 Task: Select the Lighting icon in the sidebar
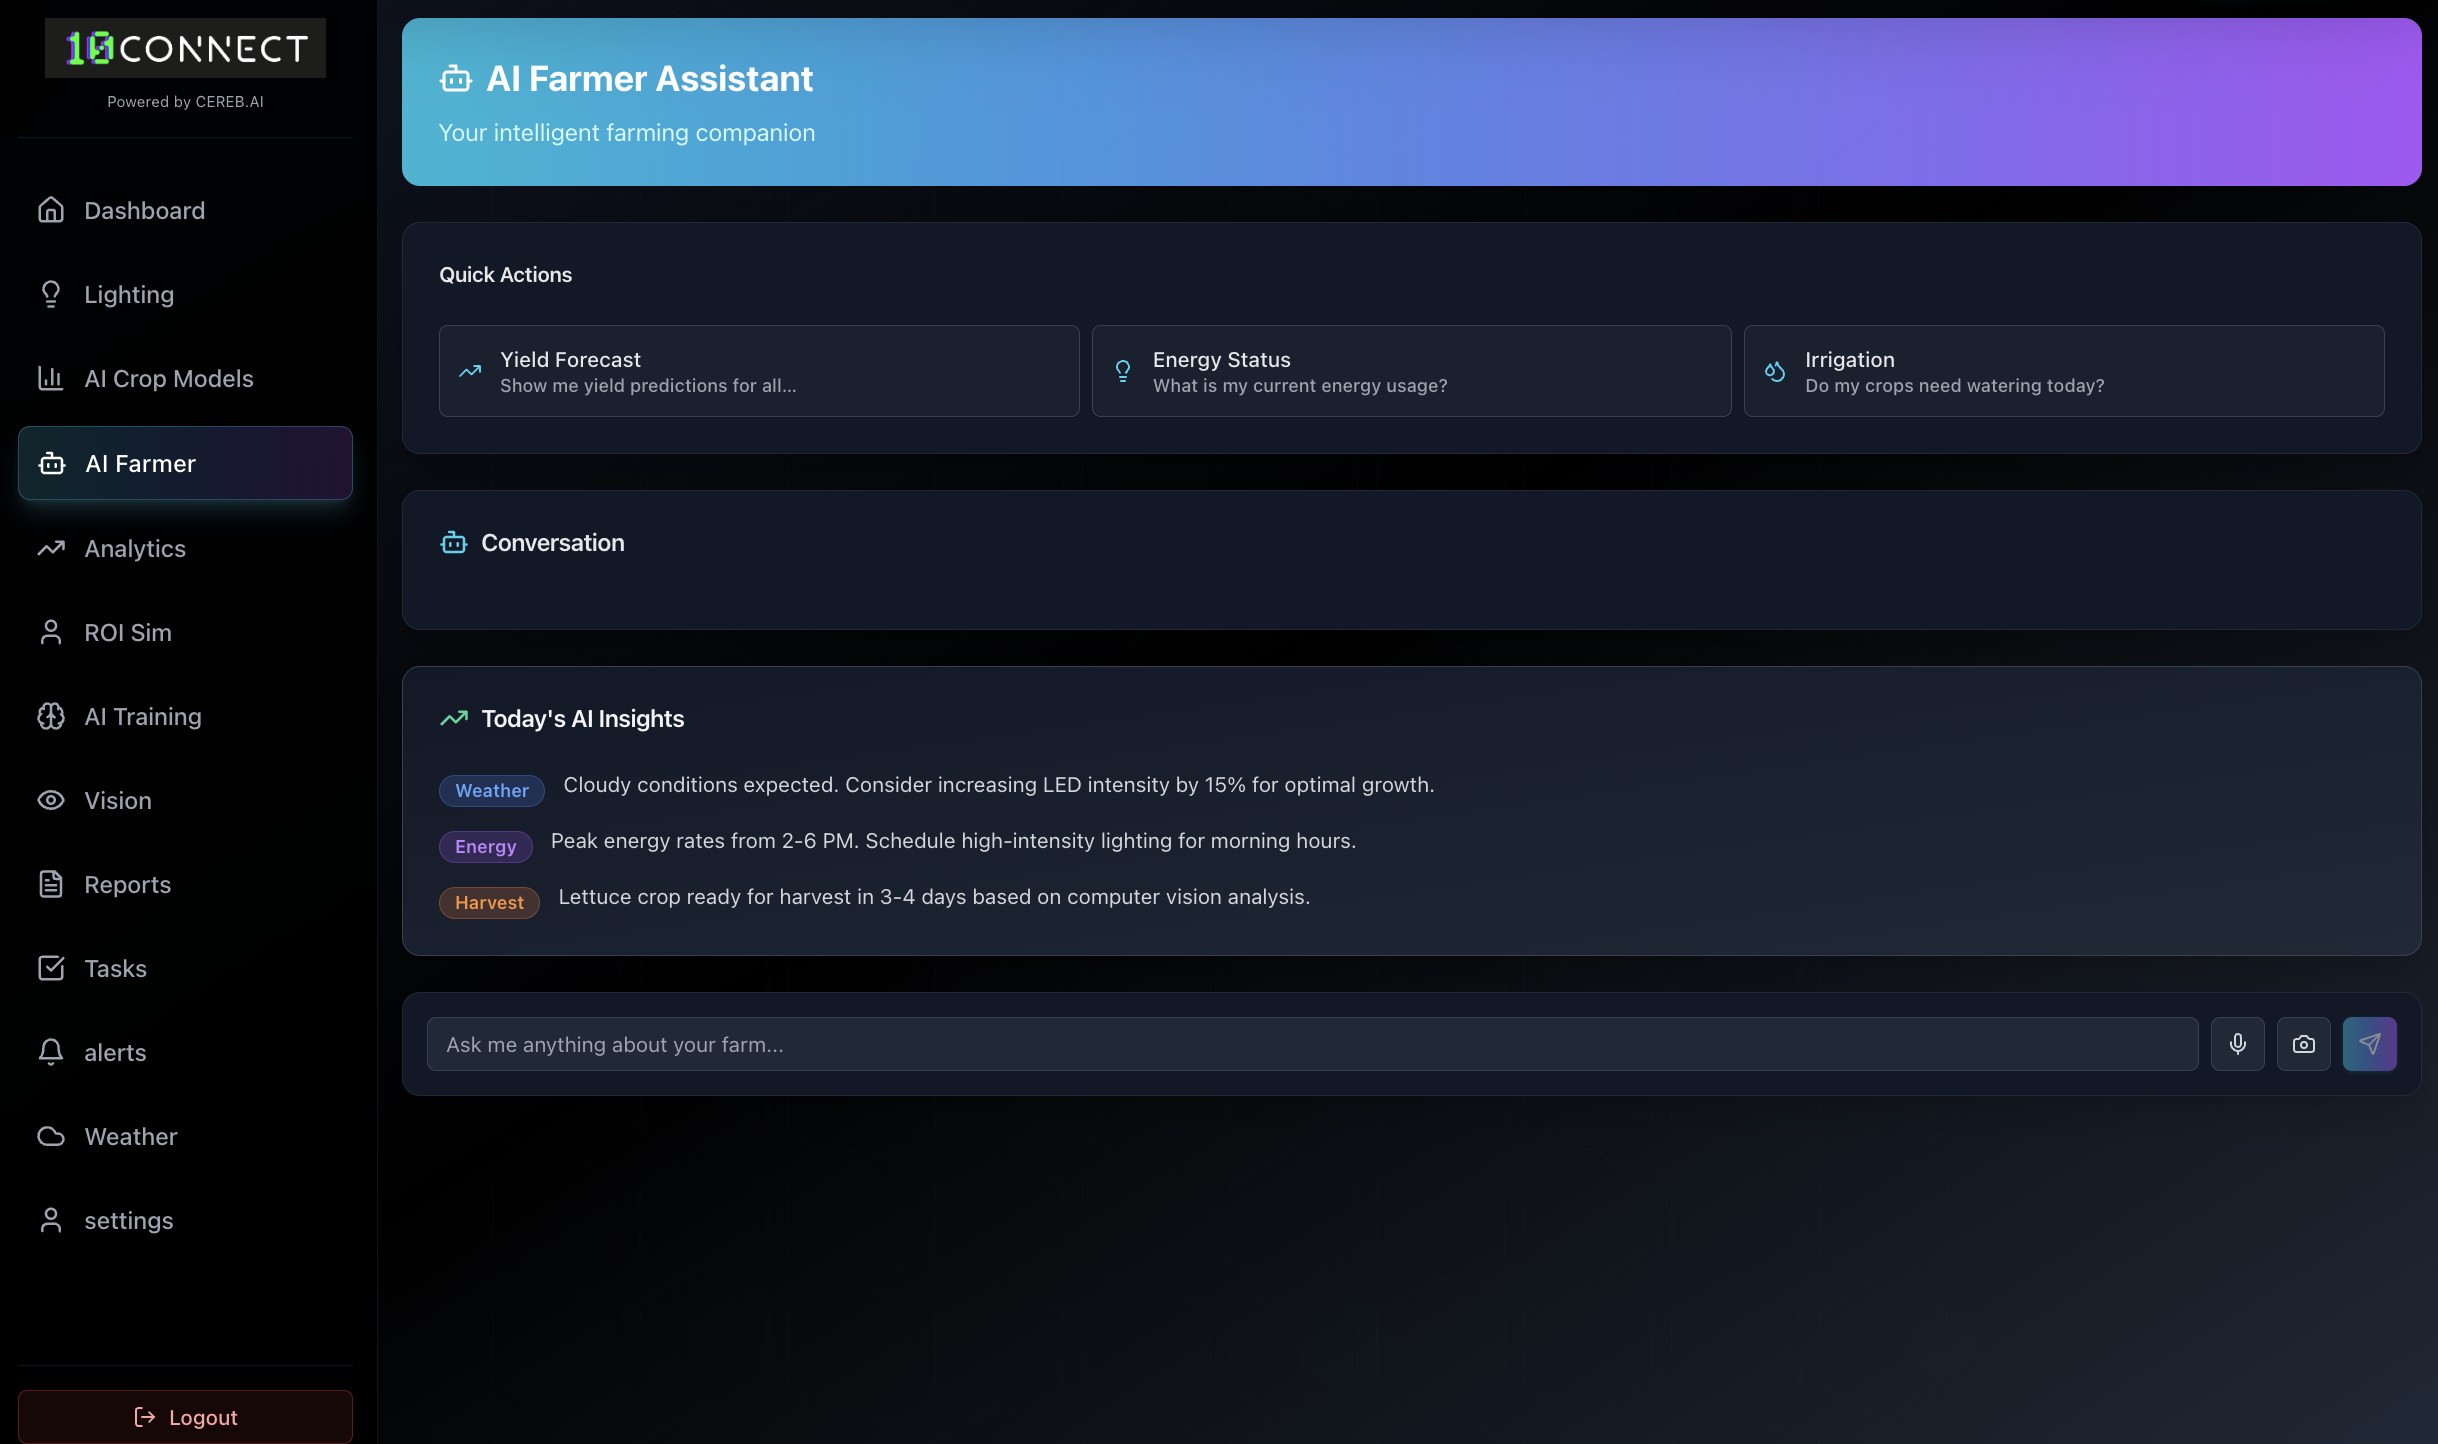pyautogui.click(x=51, y=294)
